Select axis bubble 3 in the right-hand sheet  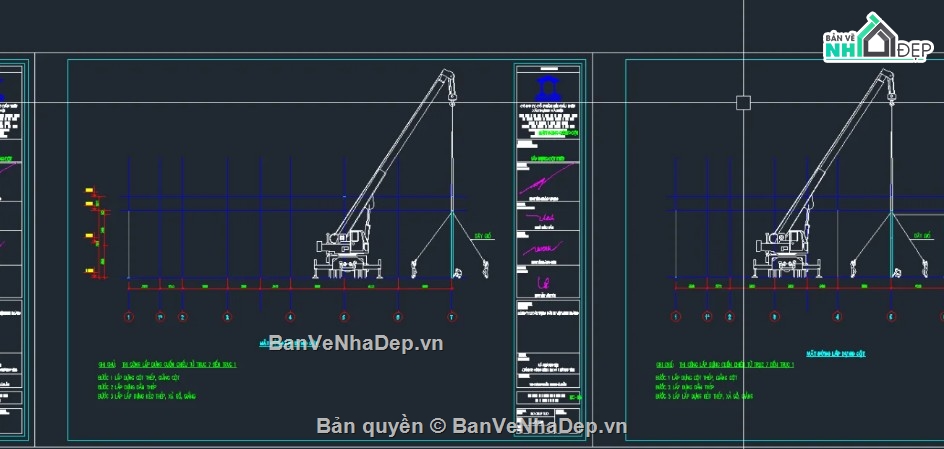point(774,317)
